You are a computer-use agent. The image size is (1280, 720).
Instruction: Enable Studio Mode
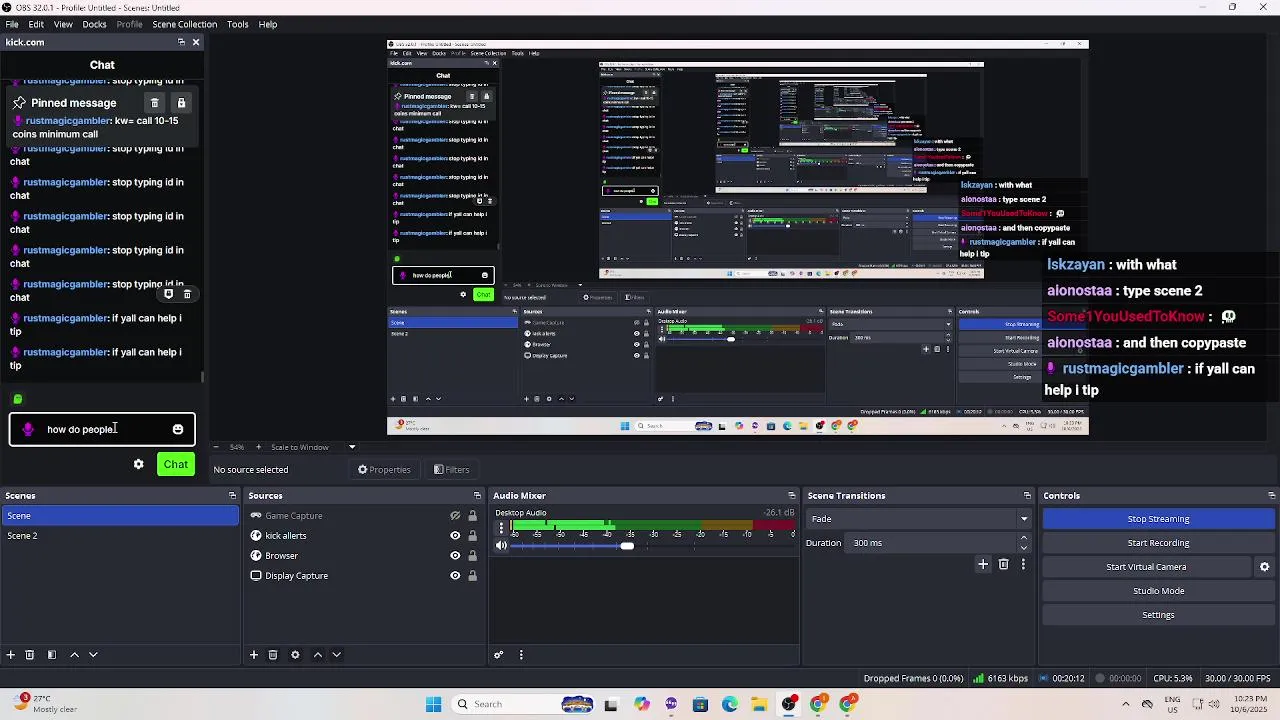tap(1158, 591)
